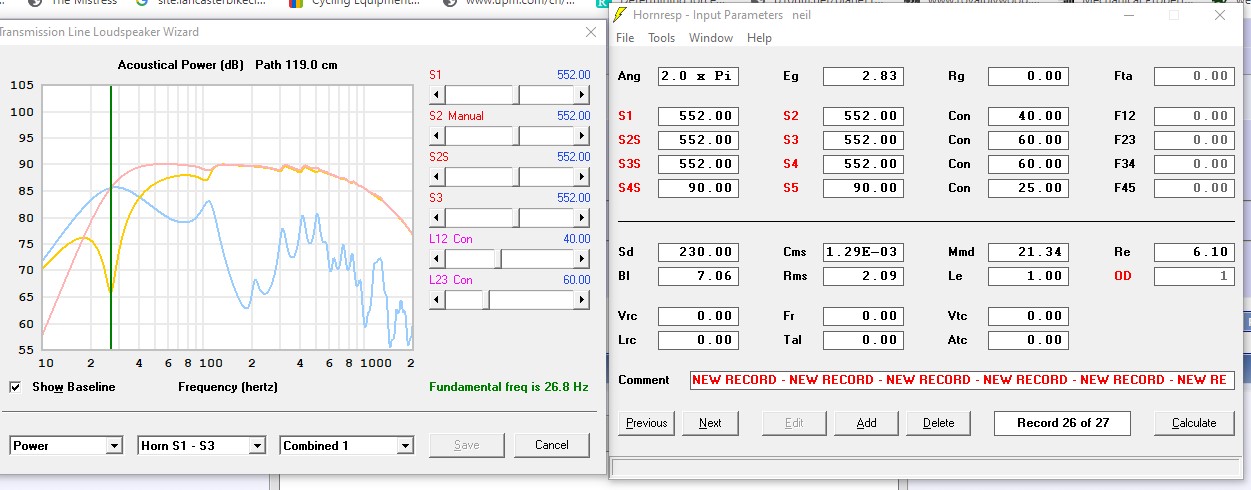Image resolution: width=1251 pixels, height=490 pixels.
Task: Open the Window menu in Hornresp
Action: click(711, 38)
